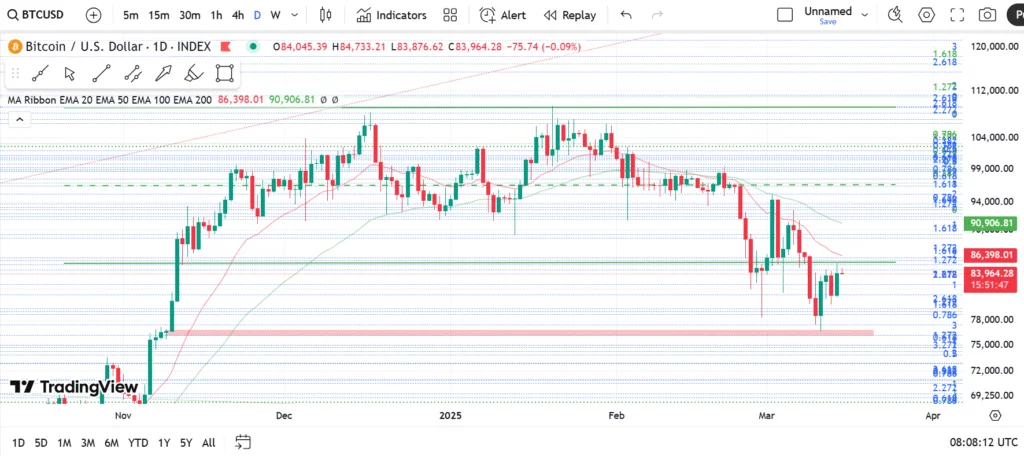1024x456 pixels.
Task: Set date range to 3M
Action: [88, 443]
